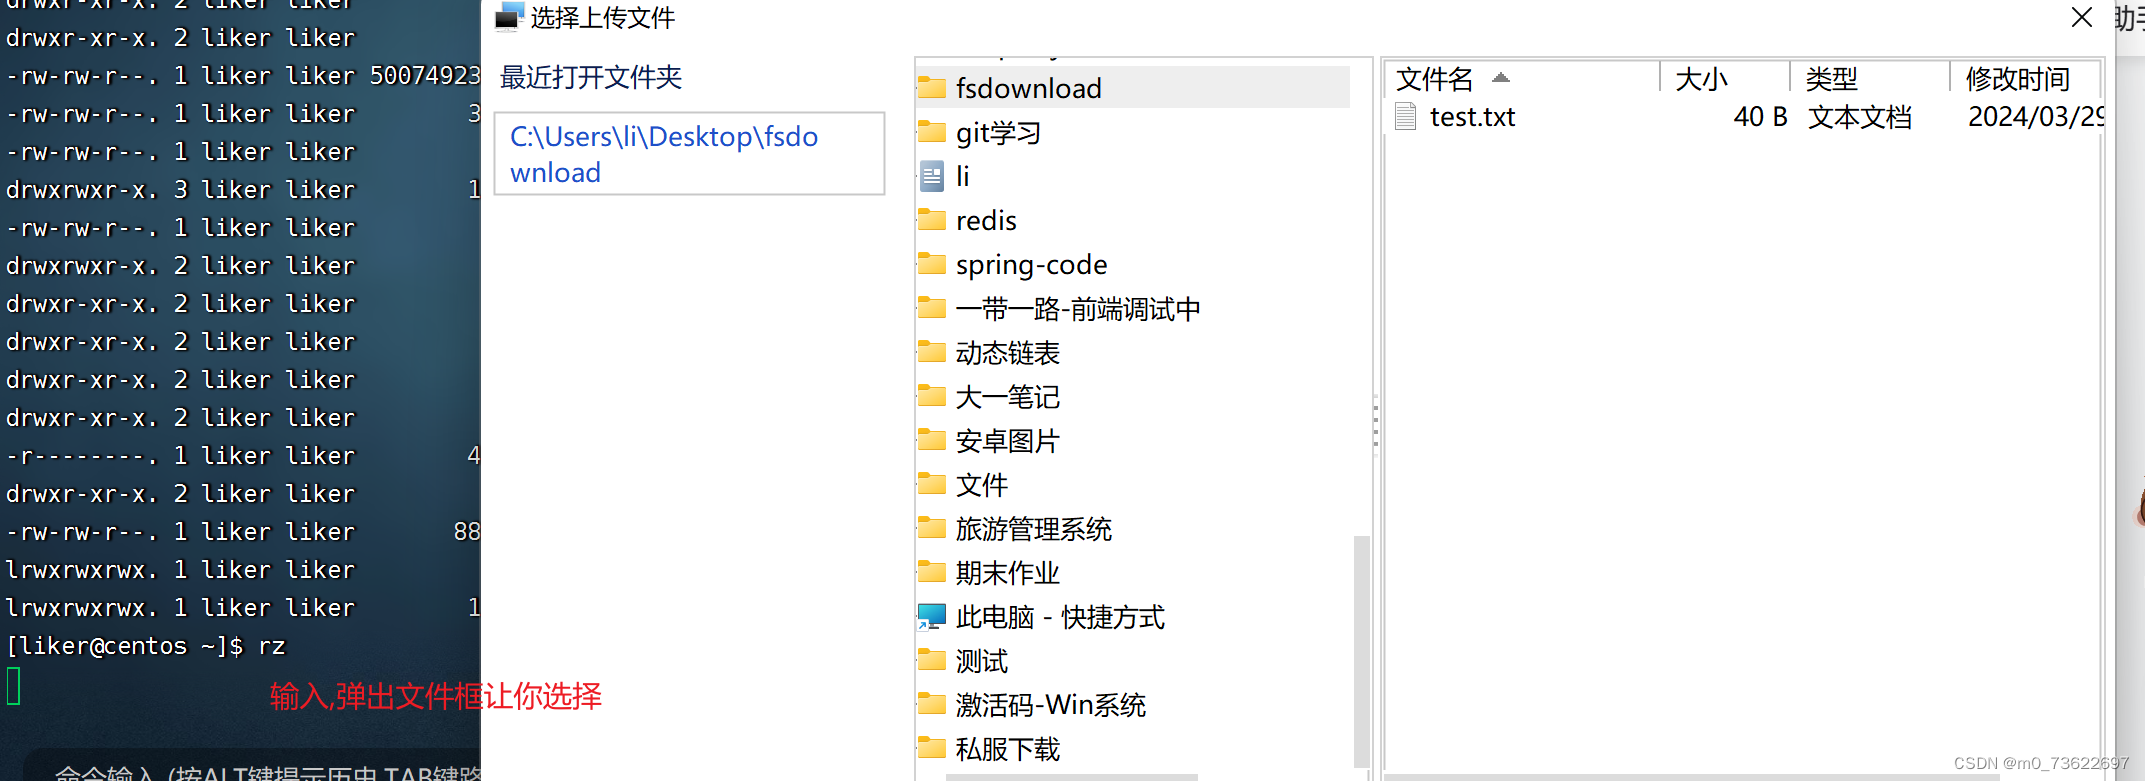The height and width of the screenshot is (781, 2145).
Task: Select the 文件 folder name
Action: point(982,484)
